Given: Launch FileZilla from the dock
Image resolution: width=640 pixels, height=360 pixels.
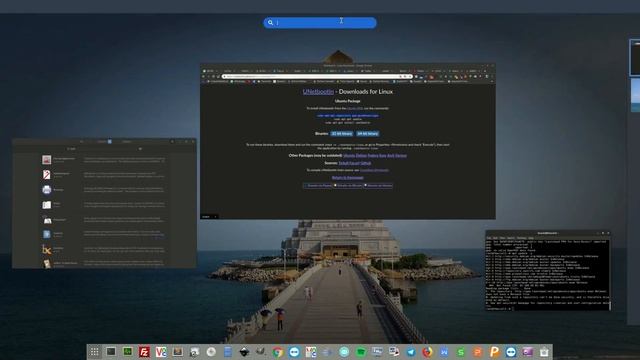Looking at the screenshot, I should [144, 352].
